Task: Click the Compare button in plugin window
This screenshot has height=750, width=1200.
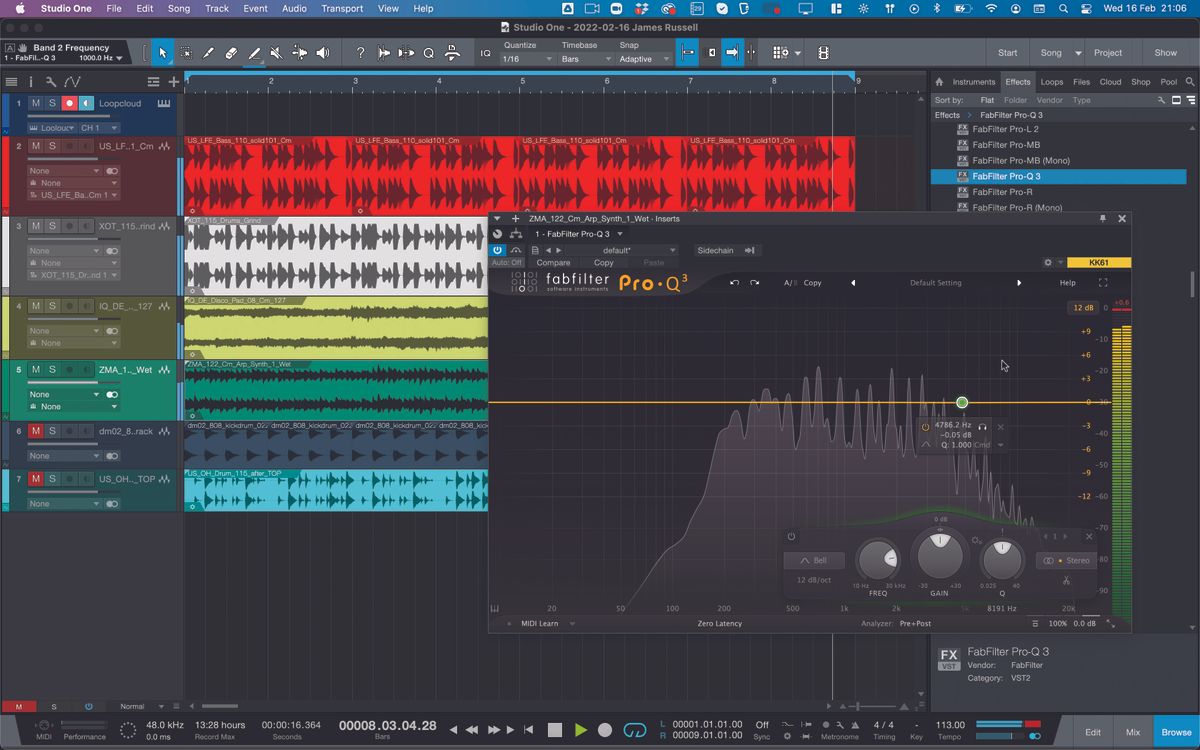Action: 553,263
